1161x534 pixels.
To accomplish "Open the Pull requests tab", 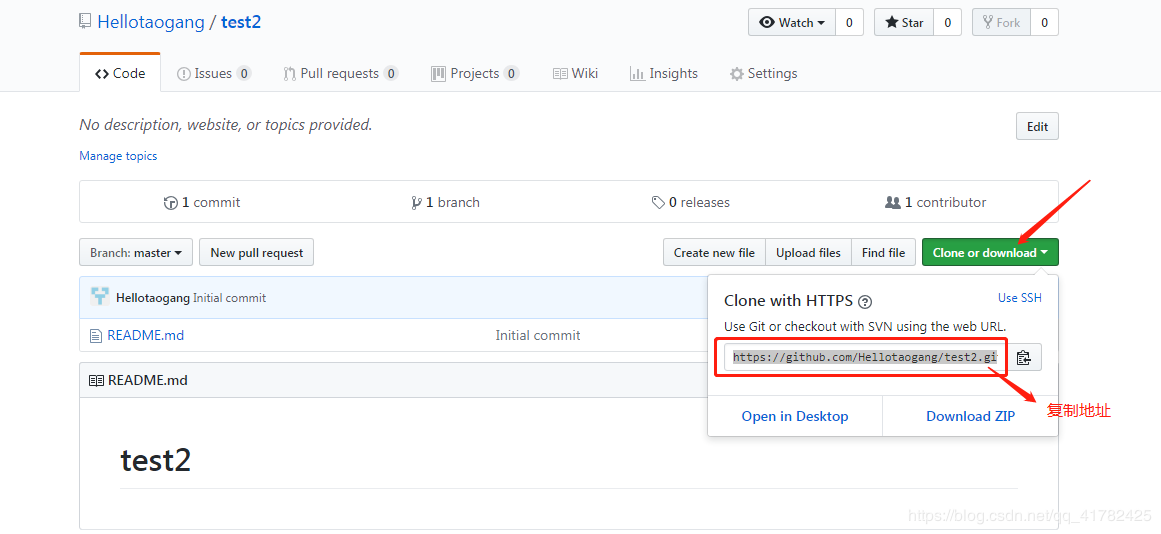I will pyautogui.click(x=339, y=74).
